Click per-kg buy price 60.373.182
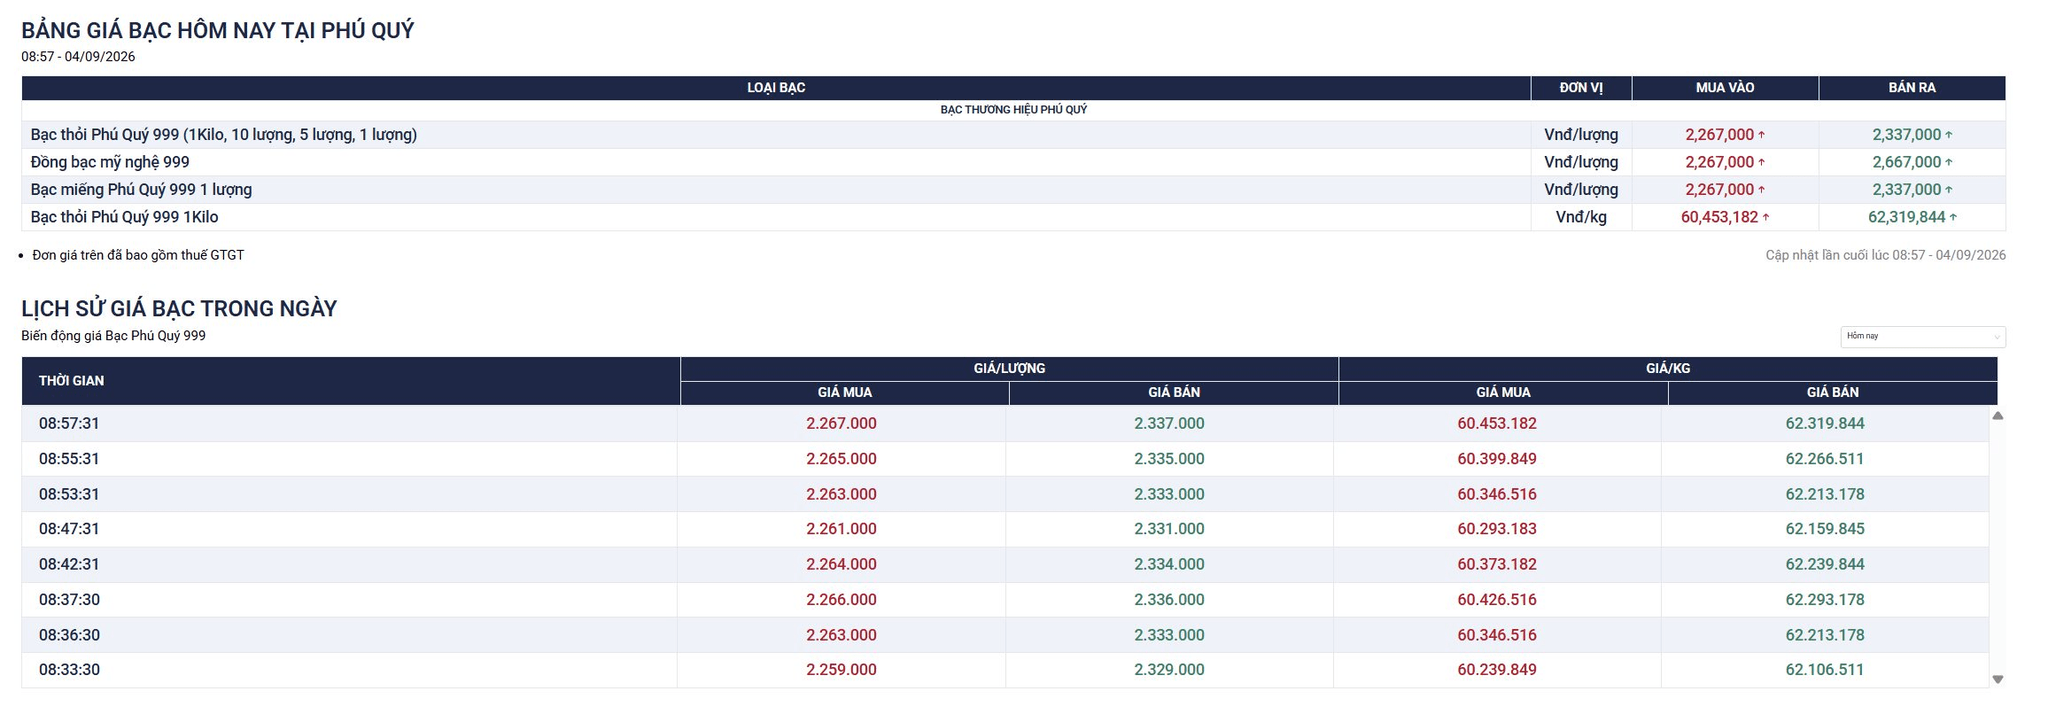The image size is (2048, 715). [1497, 564]
